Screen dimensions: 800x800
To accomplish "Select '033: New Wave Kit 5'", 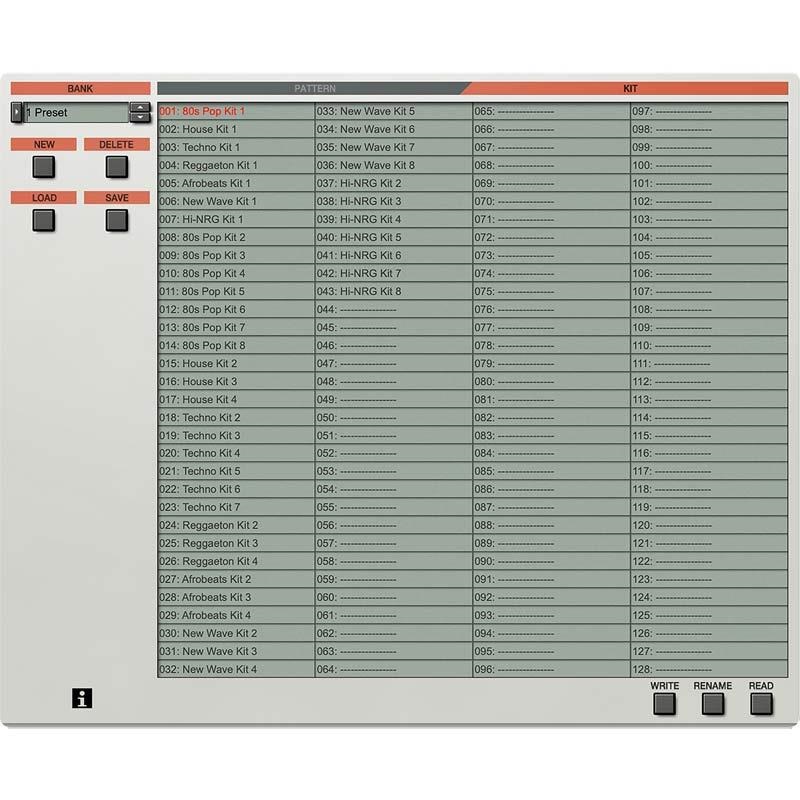I will (x=394, y=111).
